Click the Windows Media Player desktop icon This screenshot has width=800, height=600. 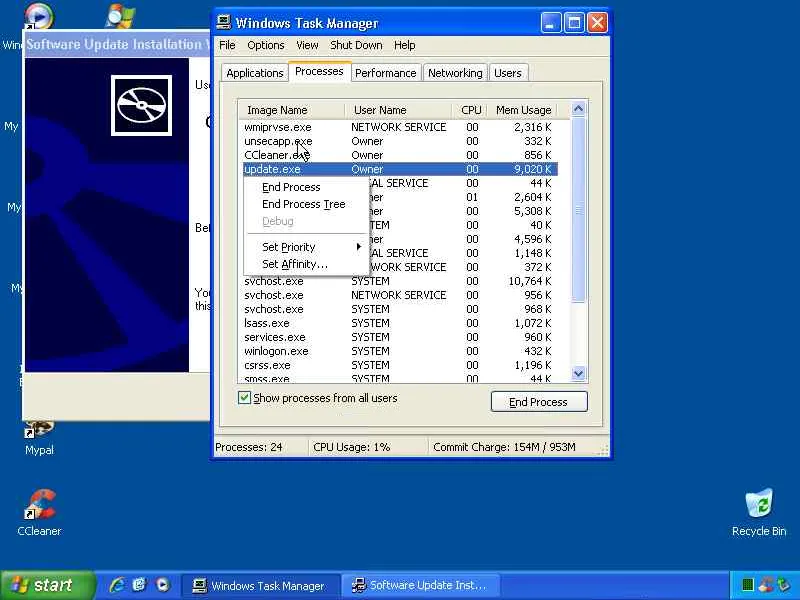click(x=38, y=18)
